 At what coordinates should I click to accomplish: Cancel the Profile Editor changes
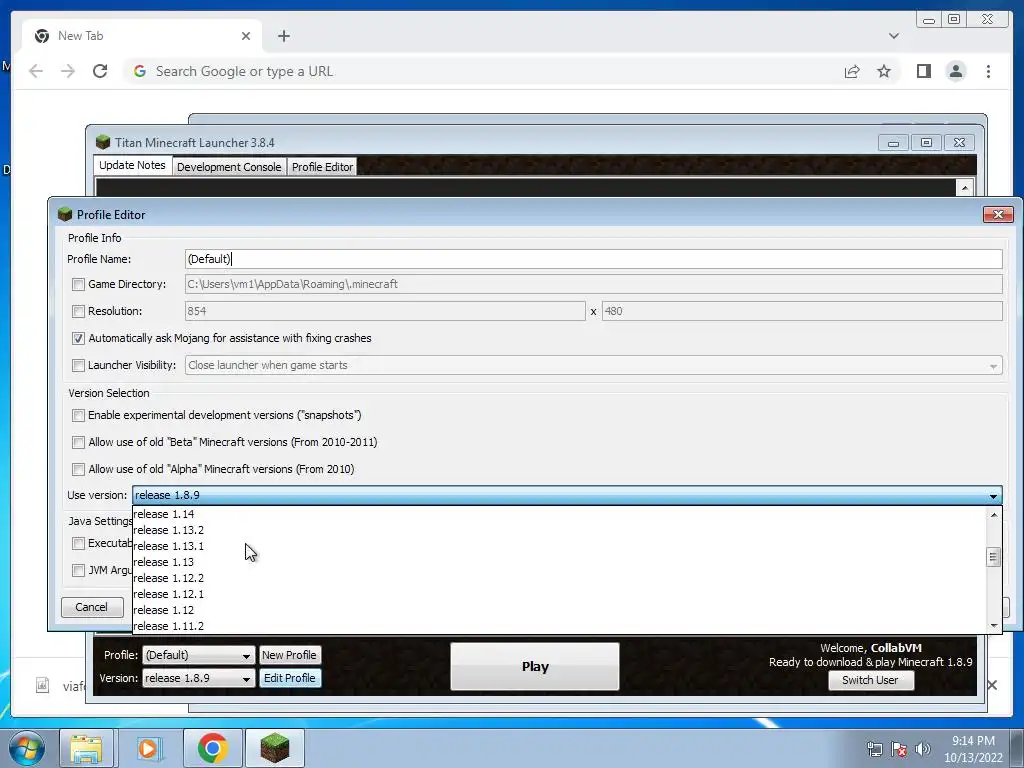click(91, 607)
